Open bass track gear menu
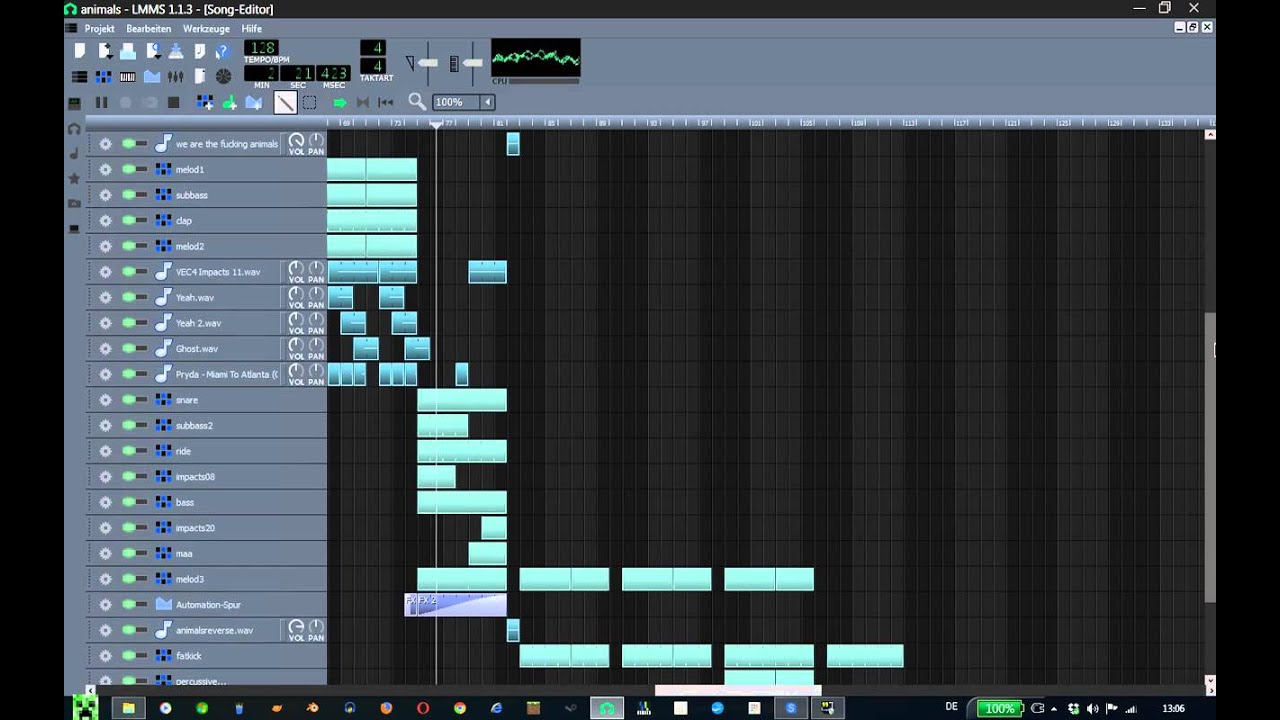Viewport: 1280px width, 720px height. point(105,502)
